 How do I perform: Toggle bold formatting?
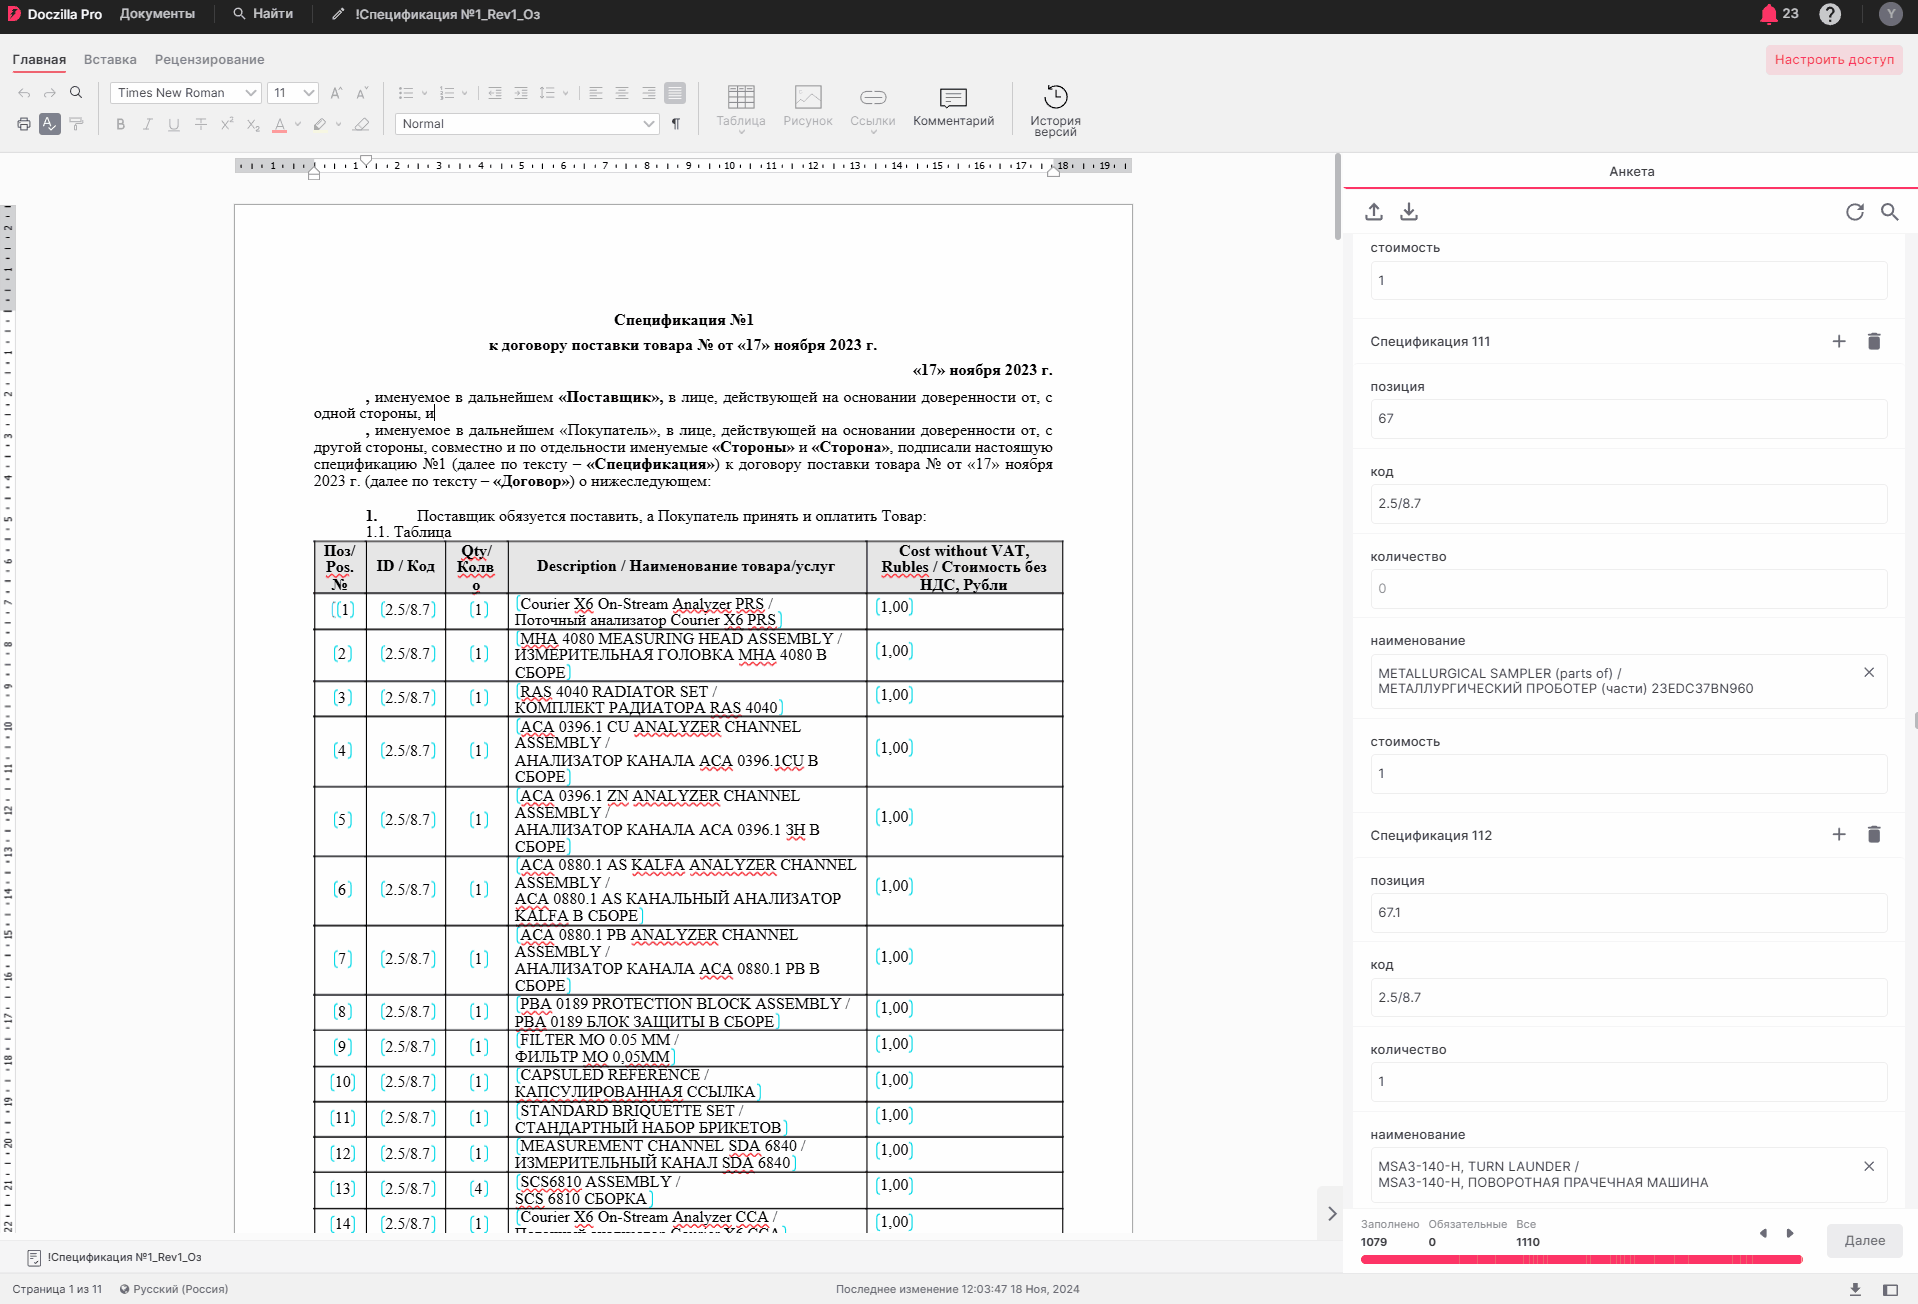click(x=121, y=124)
